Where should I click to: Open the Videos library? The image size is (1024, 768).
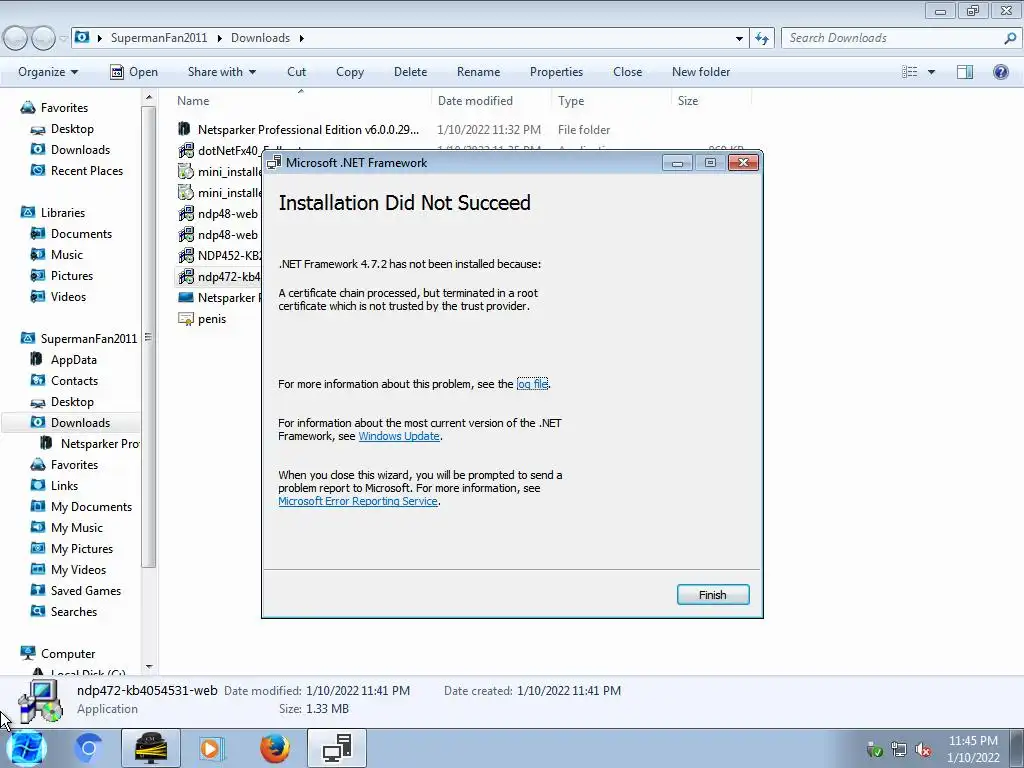tap(68, 296)
